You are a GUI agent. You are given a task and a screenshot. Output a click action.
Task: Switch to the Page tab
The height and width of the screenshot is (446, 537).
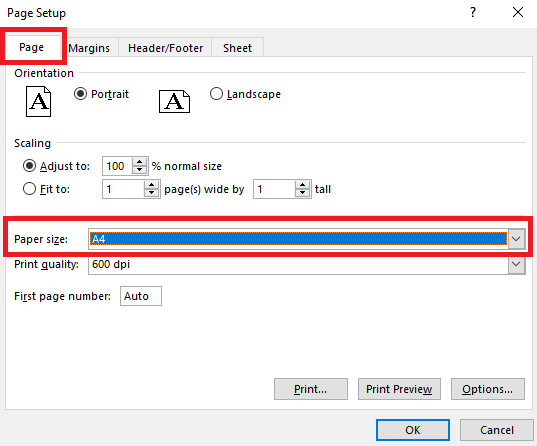31,47
